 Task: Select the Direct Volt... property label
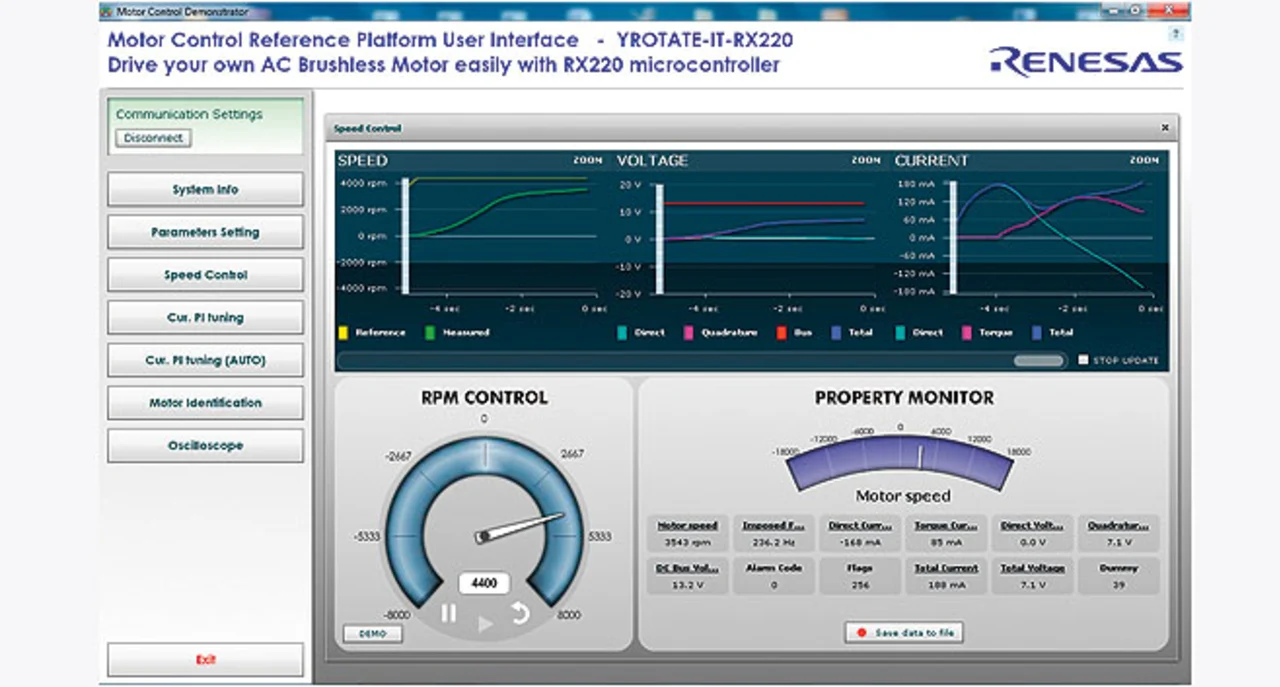(x=1032, y=525)
